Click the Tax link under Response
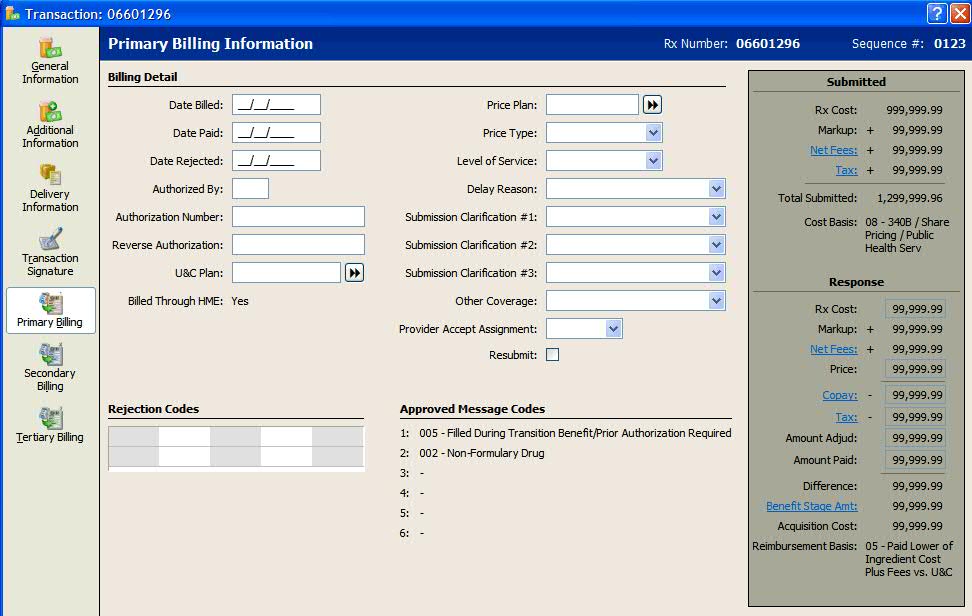 tap(846, 417)
